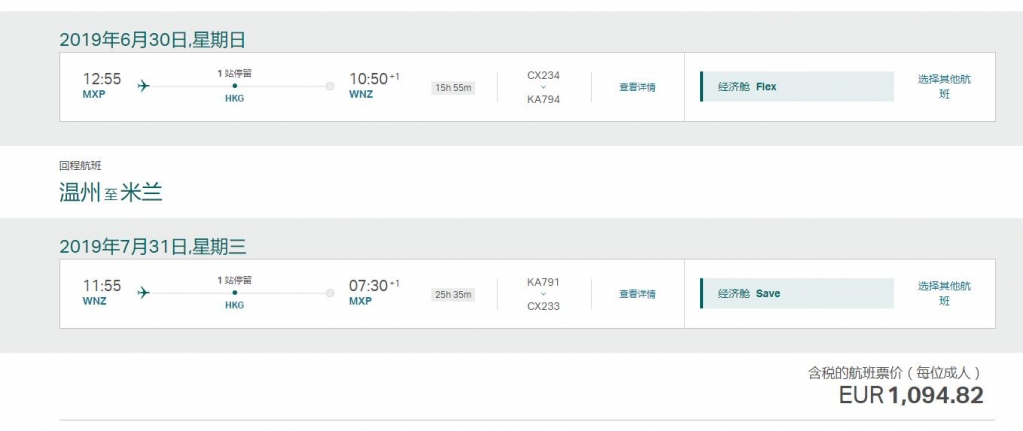
Task: Click the 15h 55m duration badge
Action: pos(453,88)
